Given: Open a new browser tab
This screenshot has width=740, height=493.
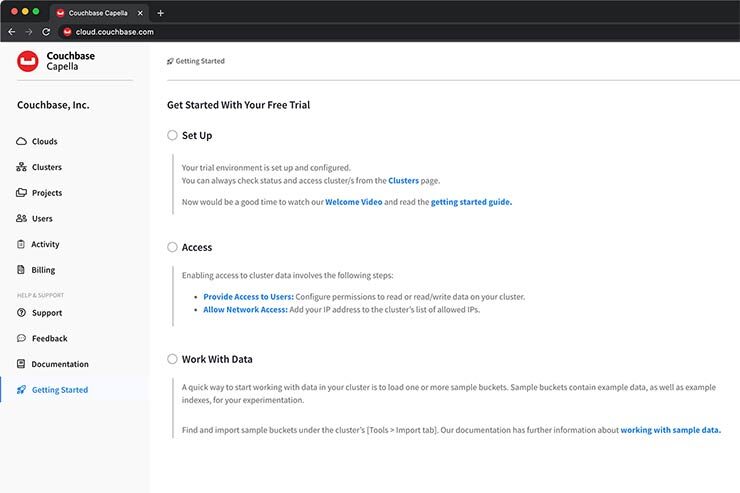Looking at the screenshot, I should coord(160,13).
